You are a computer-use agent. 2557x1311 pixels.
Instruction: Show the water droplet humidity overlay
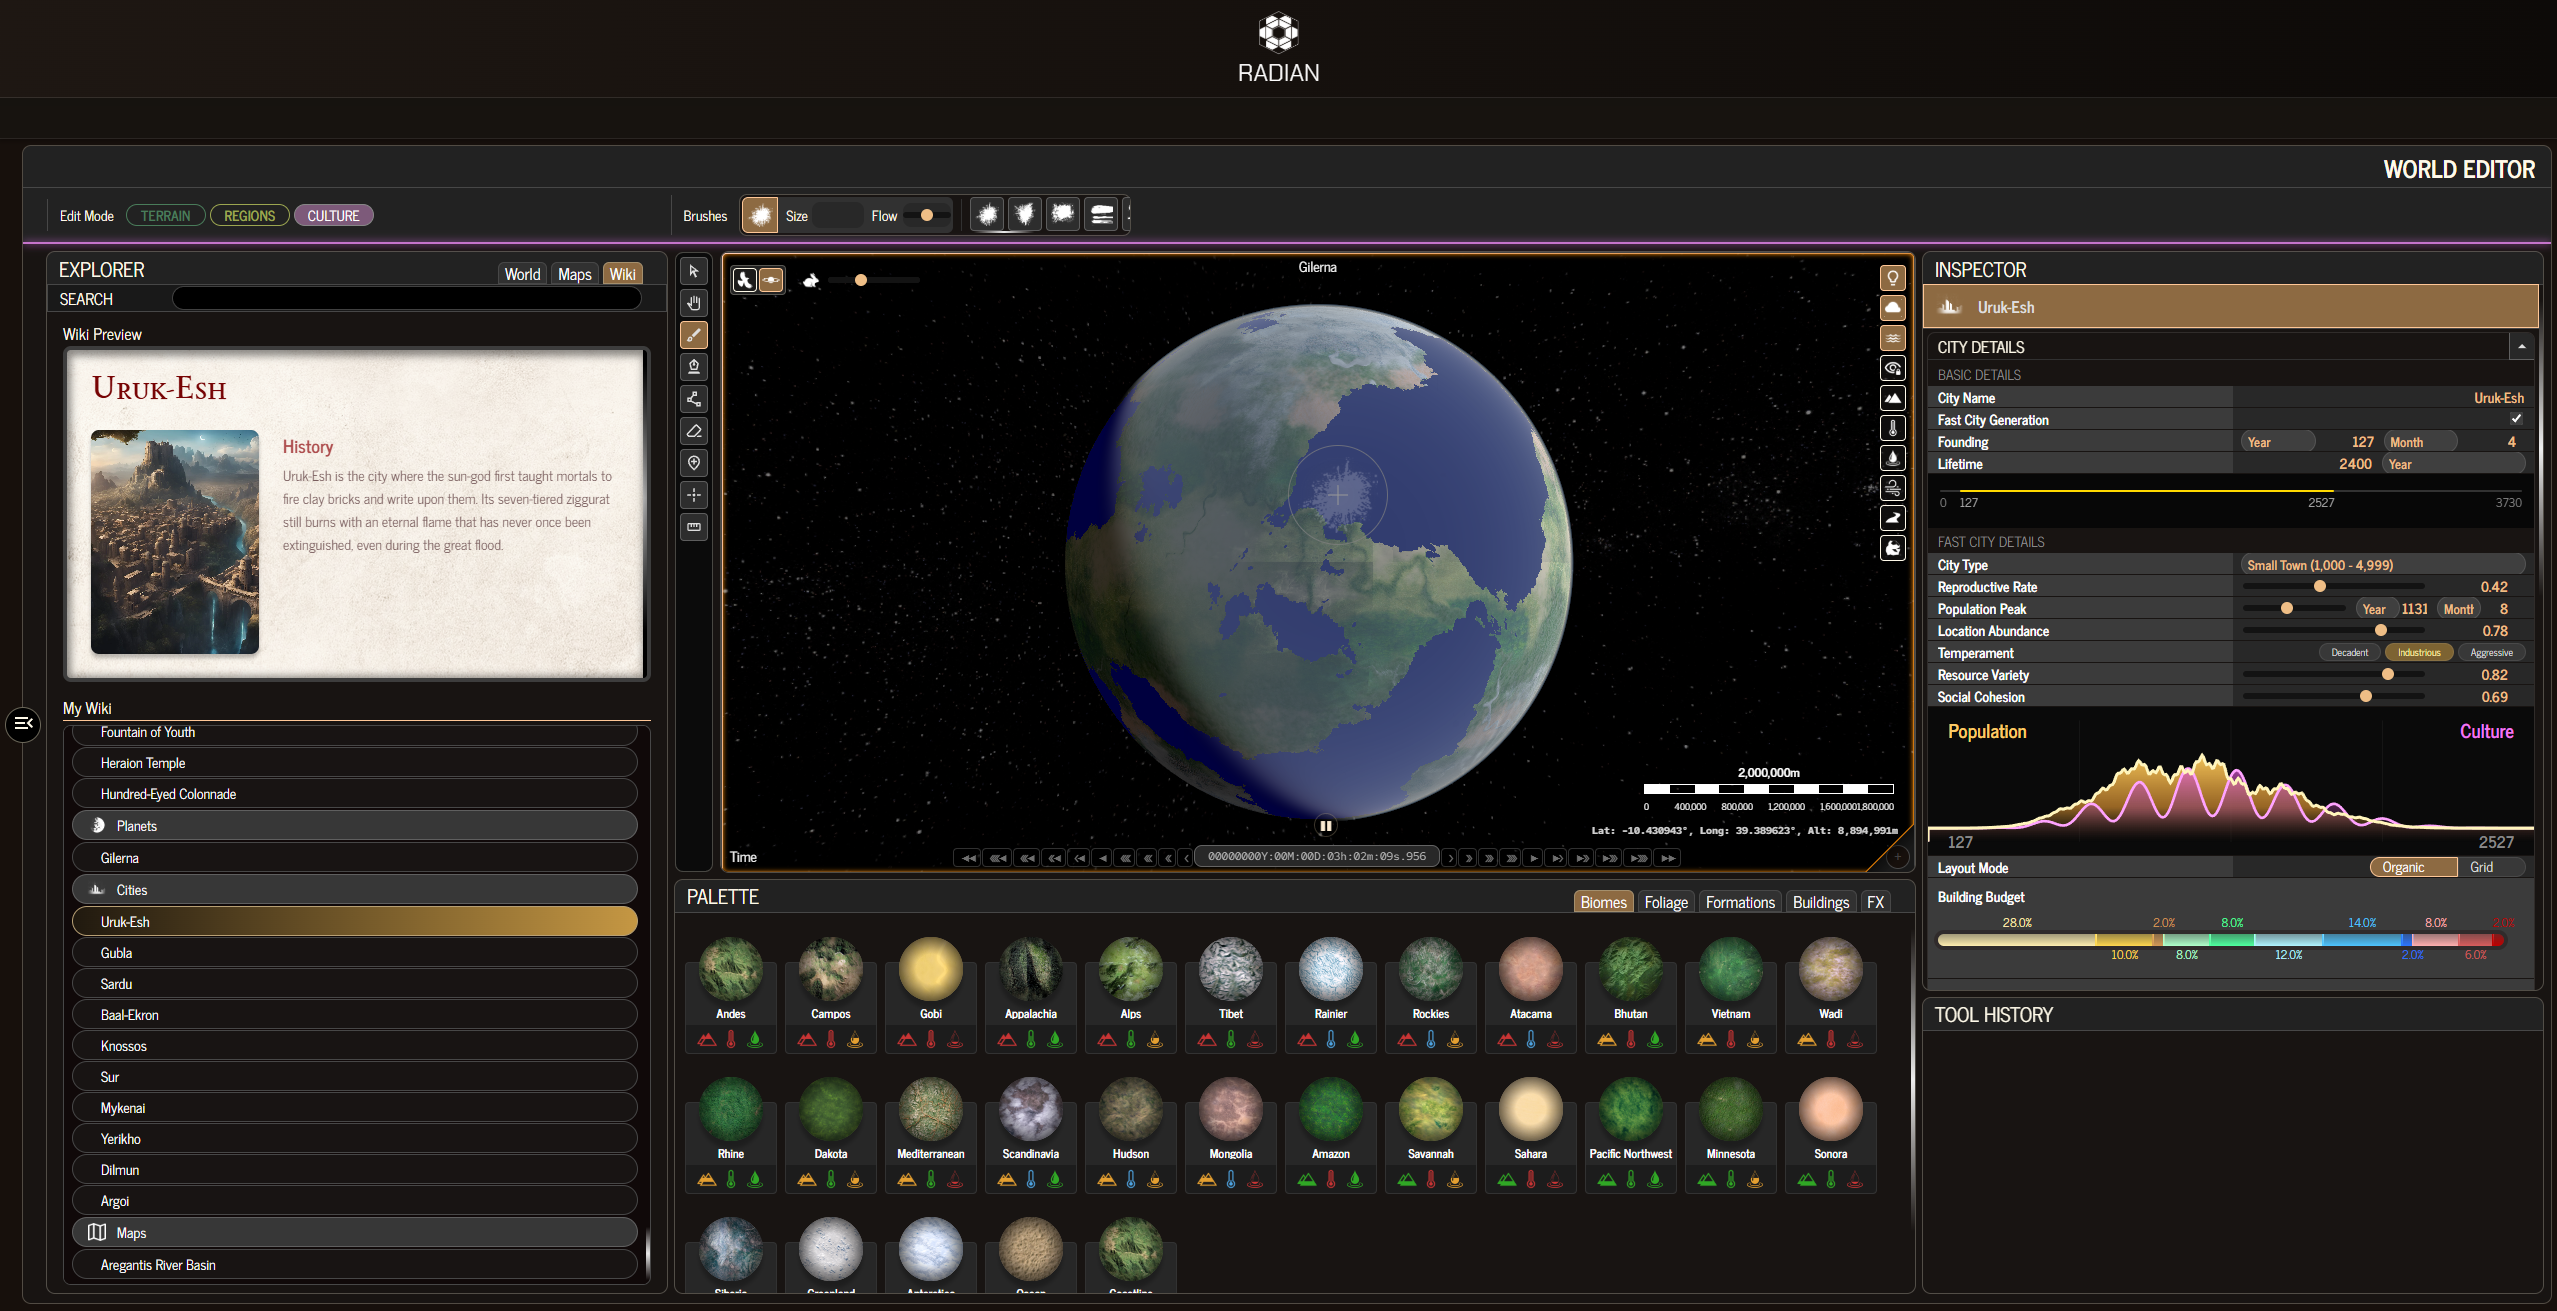click(x=1893, y=458)
